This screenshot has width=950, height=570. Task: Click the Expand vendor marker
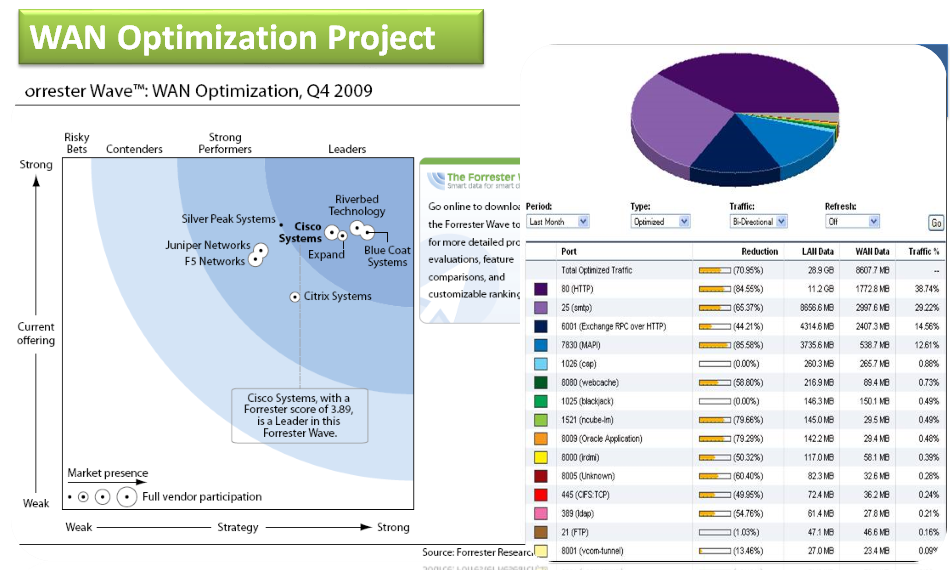click(x=342, y=235)
